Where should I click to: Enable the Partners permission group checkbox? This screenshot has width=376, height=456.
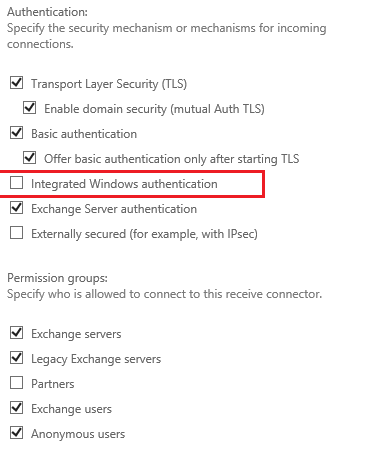(16, 383)
